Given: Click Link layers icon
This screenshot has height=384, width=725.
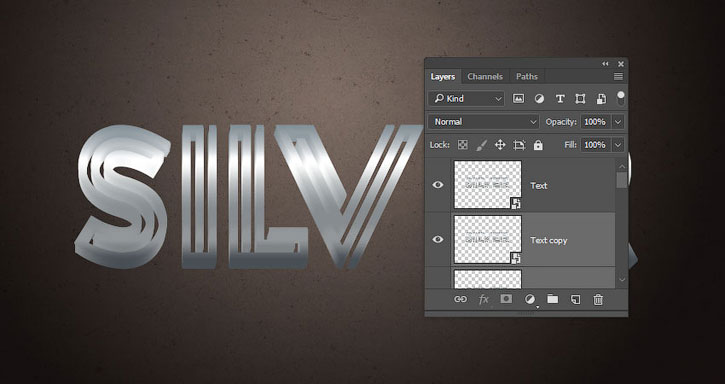Looking at the screenshot, I should [460, 299].
